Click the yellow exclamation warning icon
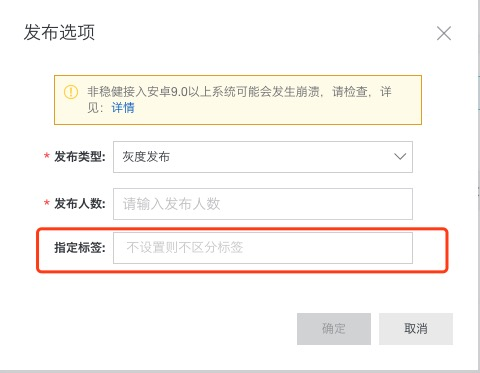This screenshot has height=373, width=480. (71, 92)
